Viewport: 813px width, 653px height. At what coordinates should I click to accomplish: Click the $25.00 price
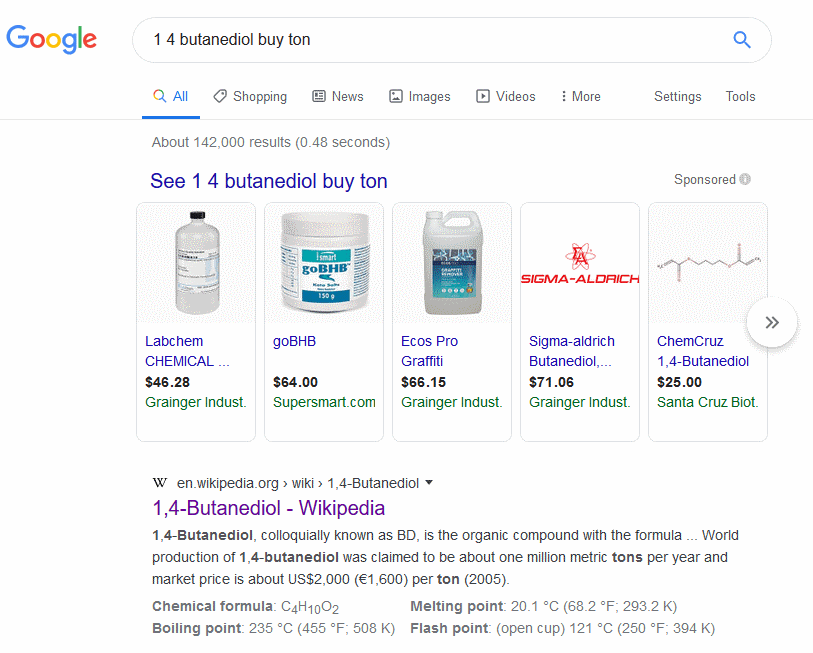[679, 382]
